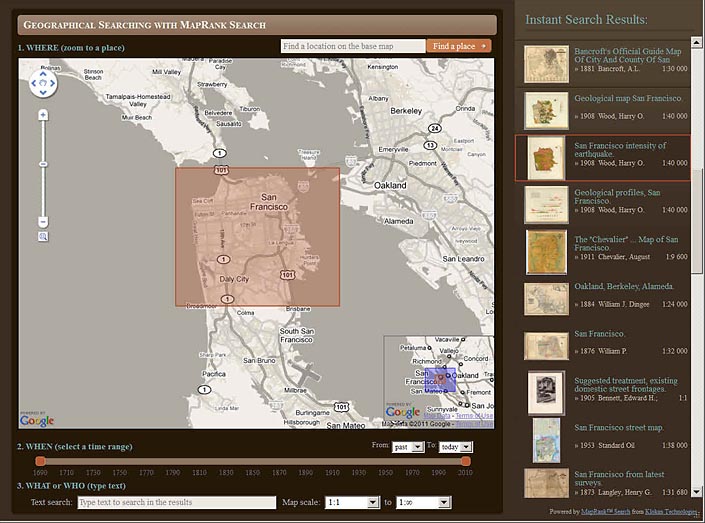Click the 1850 tick on the timeline
This screenshot has height=523, width=705.
click(252, 472)
